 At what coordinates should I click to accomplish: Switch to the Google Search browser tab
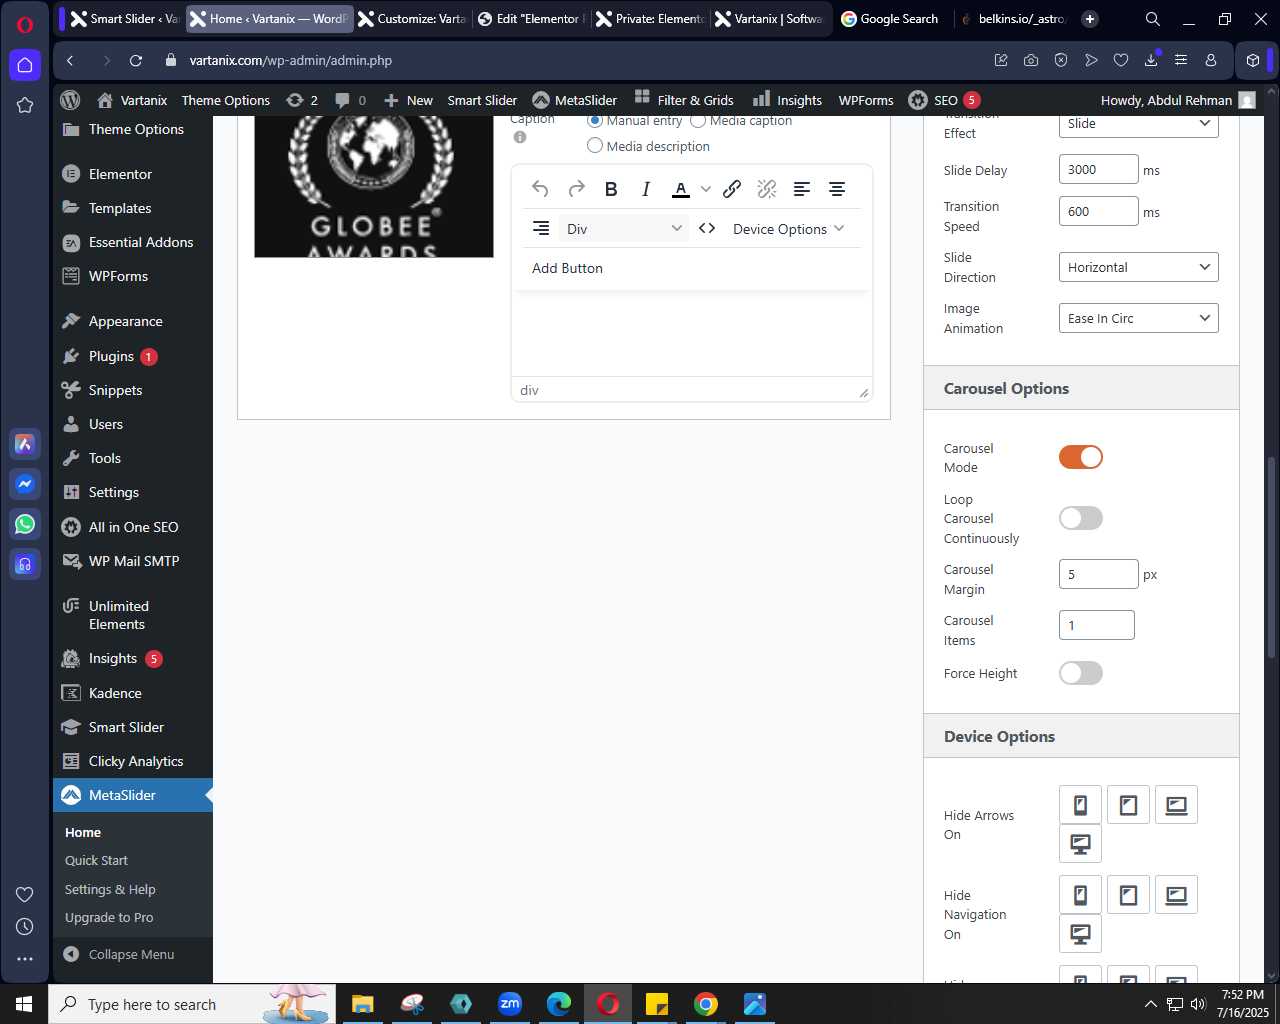point(889,19)
